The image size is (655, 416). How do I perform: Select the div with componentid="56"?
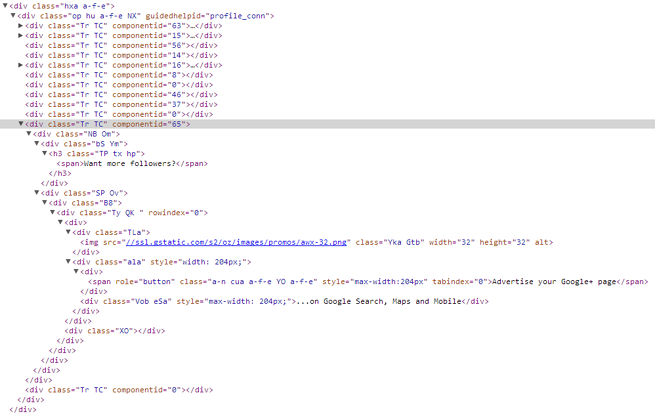coord(121,46)
